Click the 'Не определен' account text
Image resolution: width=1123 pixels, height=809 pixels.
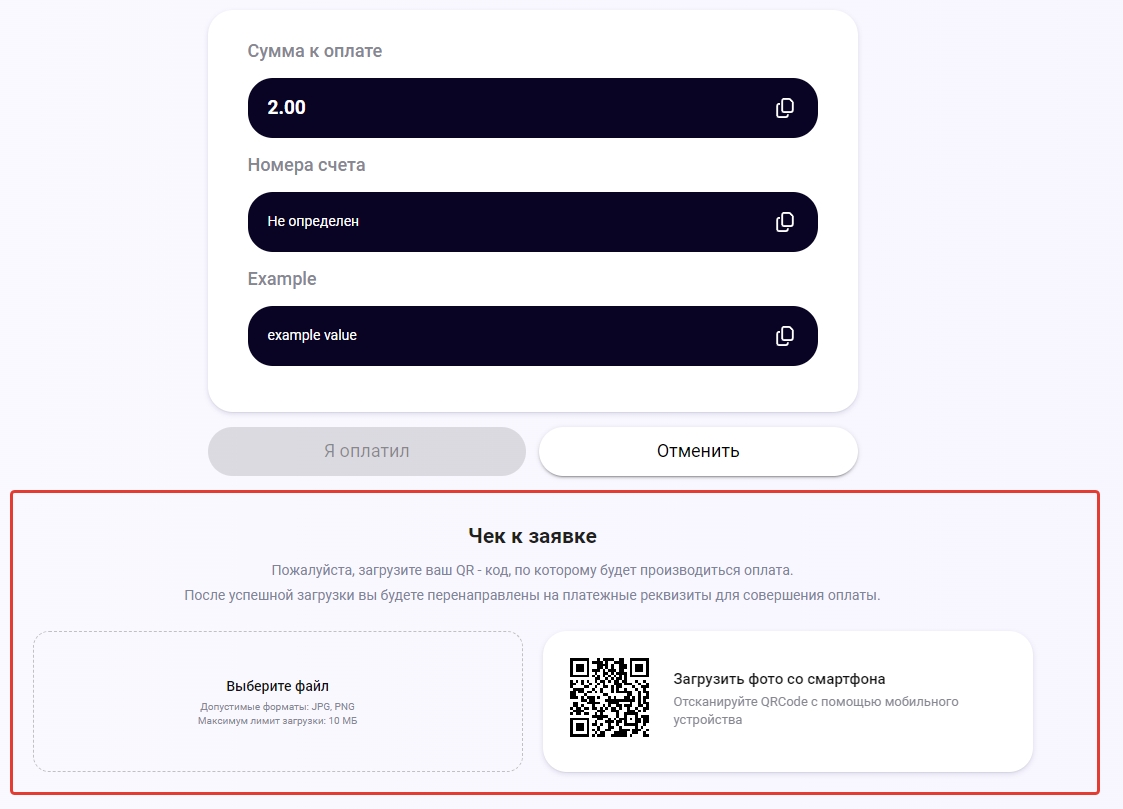click(313, 222)
